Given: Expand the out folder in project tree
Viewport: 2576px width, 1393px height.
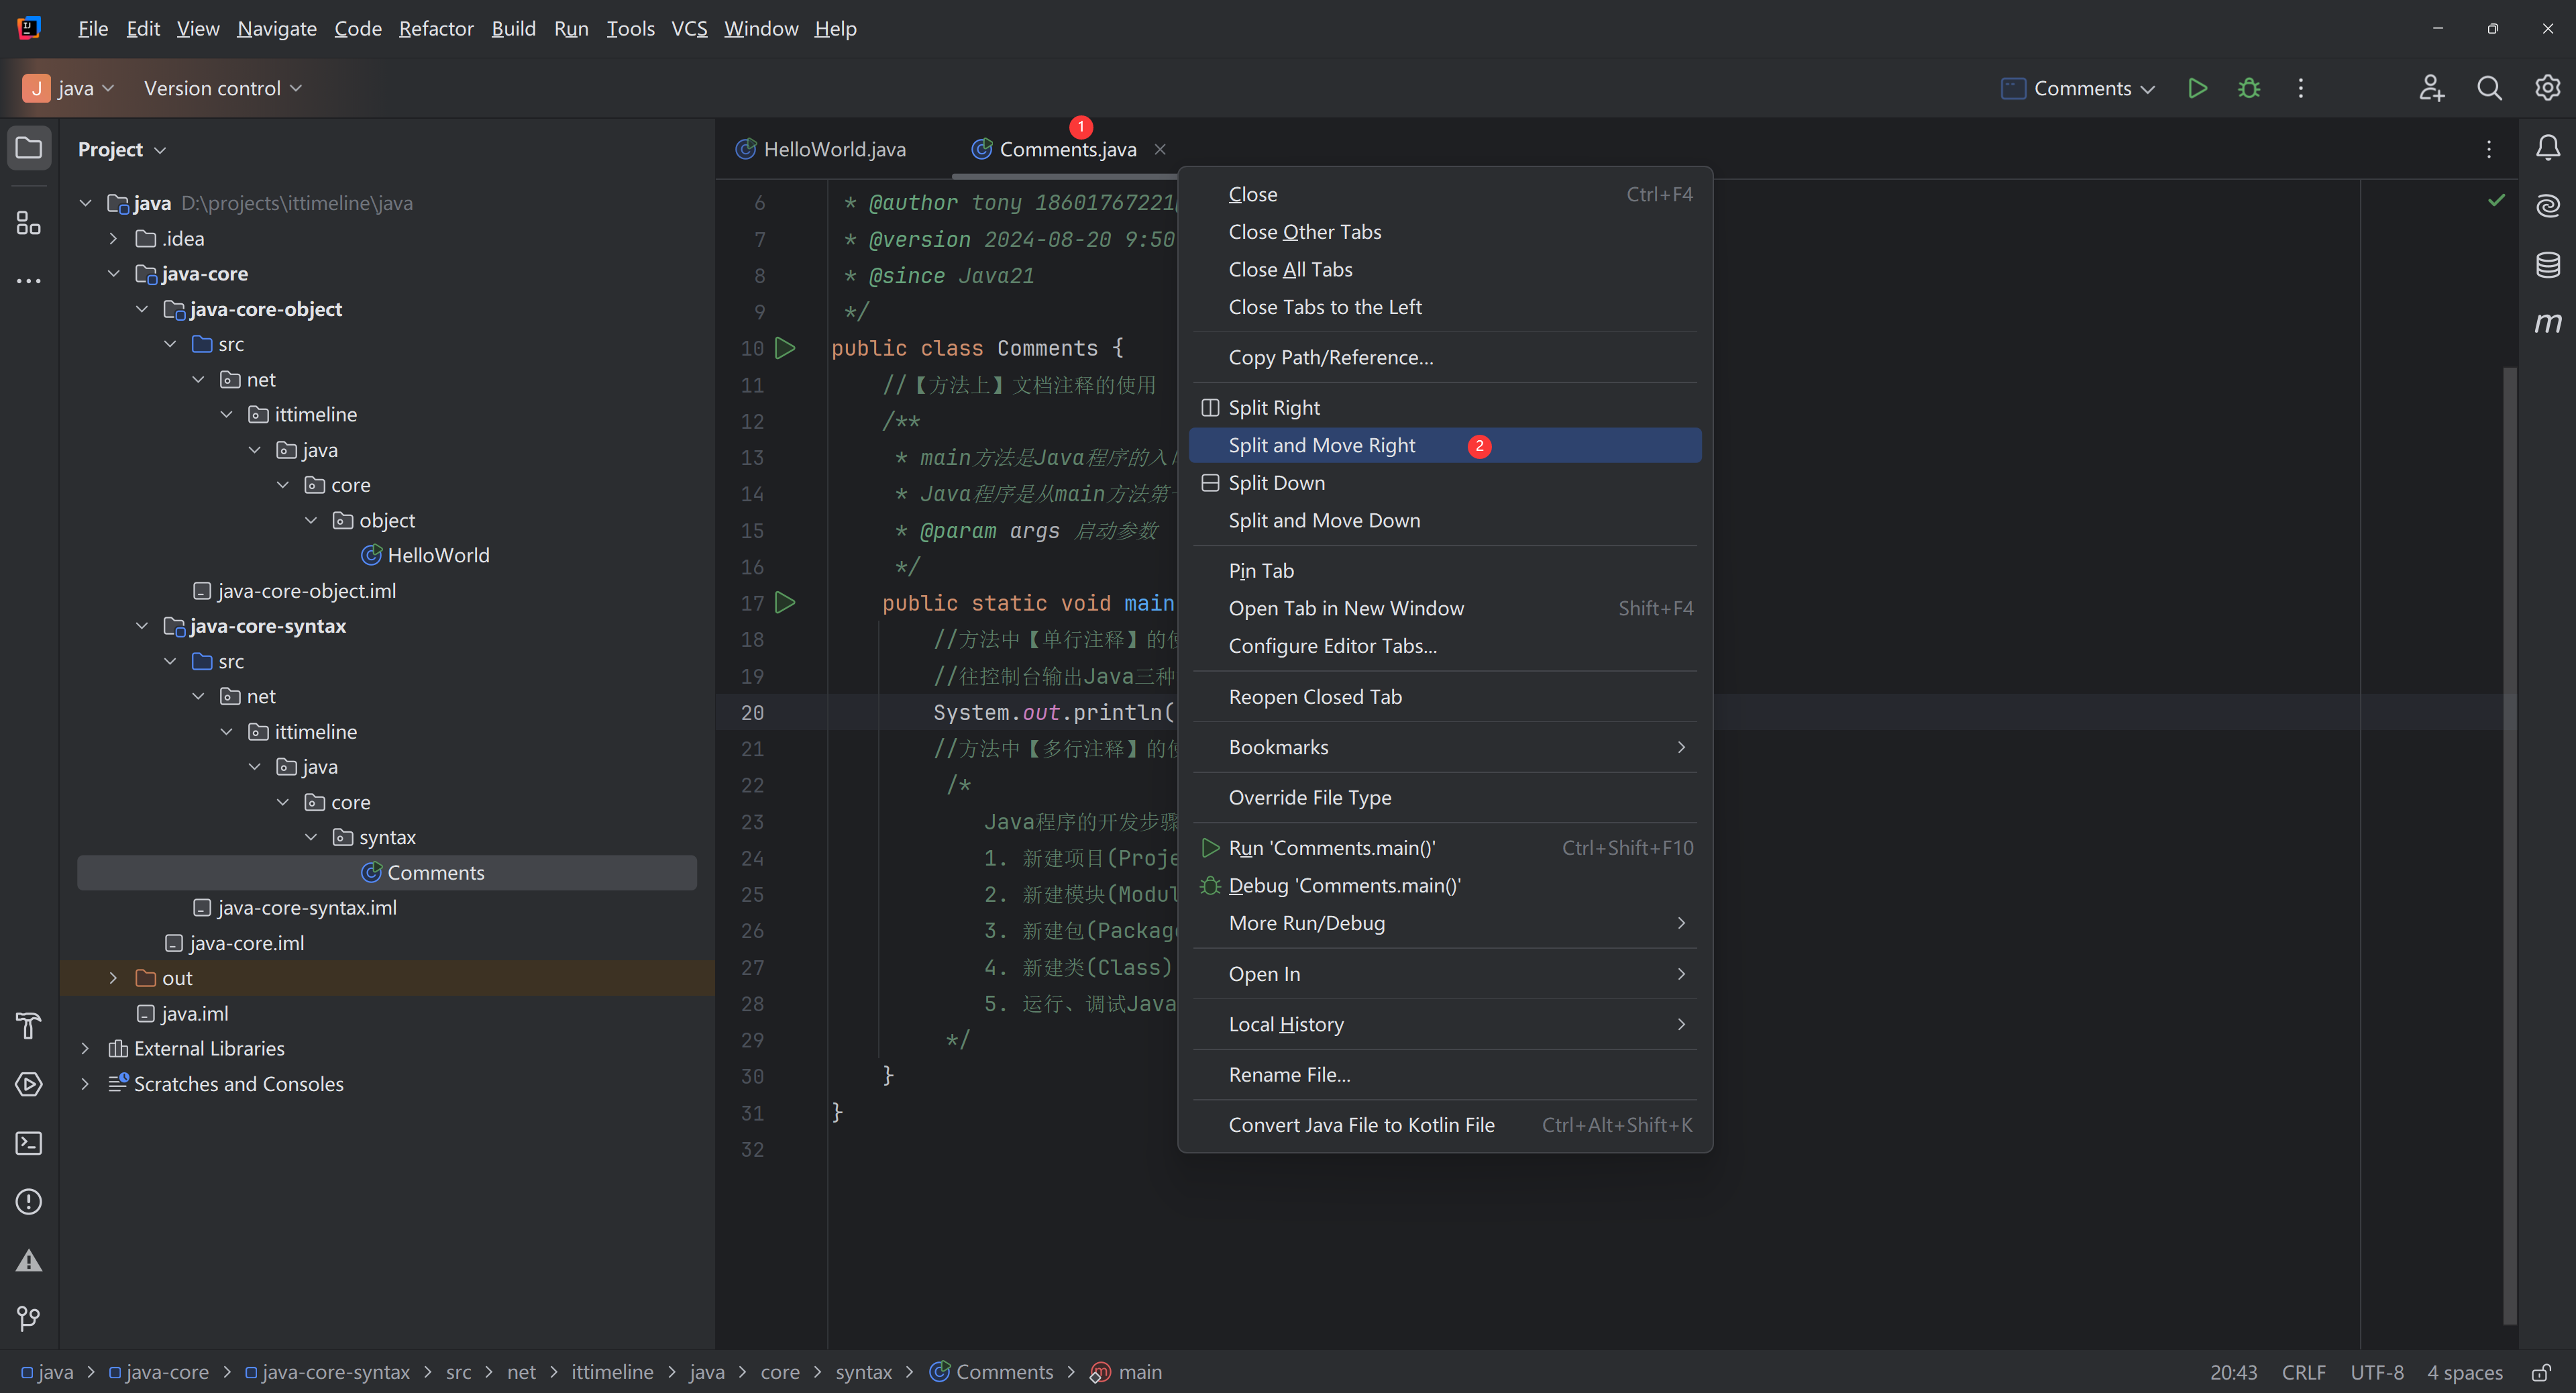Looking at the screenshot, I should 113,978.
